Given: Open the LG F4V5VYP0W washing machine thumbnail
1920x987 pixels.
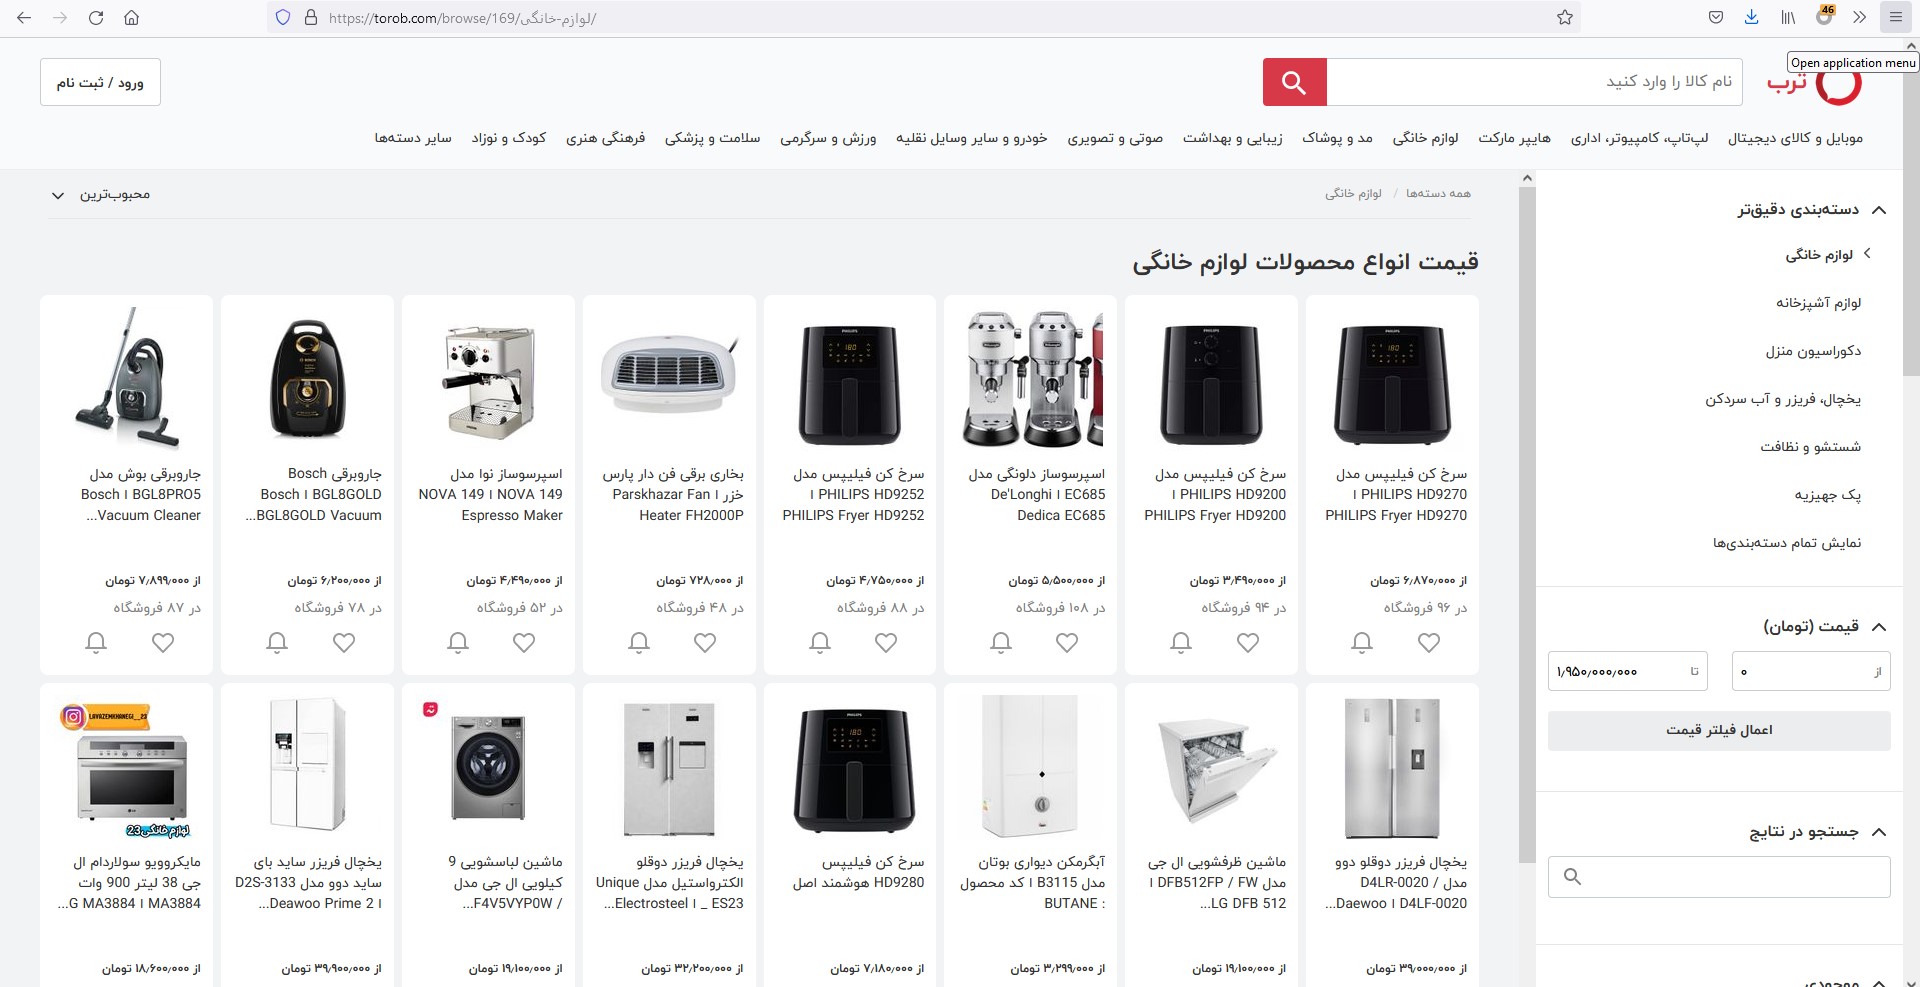Looking at the screenshot, I should tap(490, 768).
